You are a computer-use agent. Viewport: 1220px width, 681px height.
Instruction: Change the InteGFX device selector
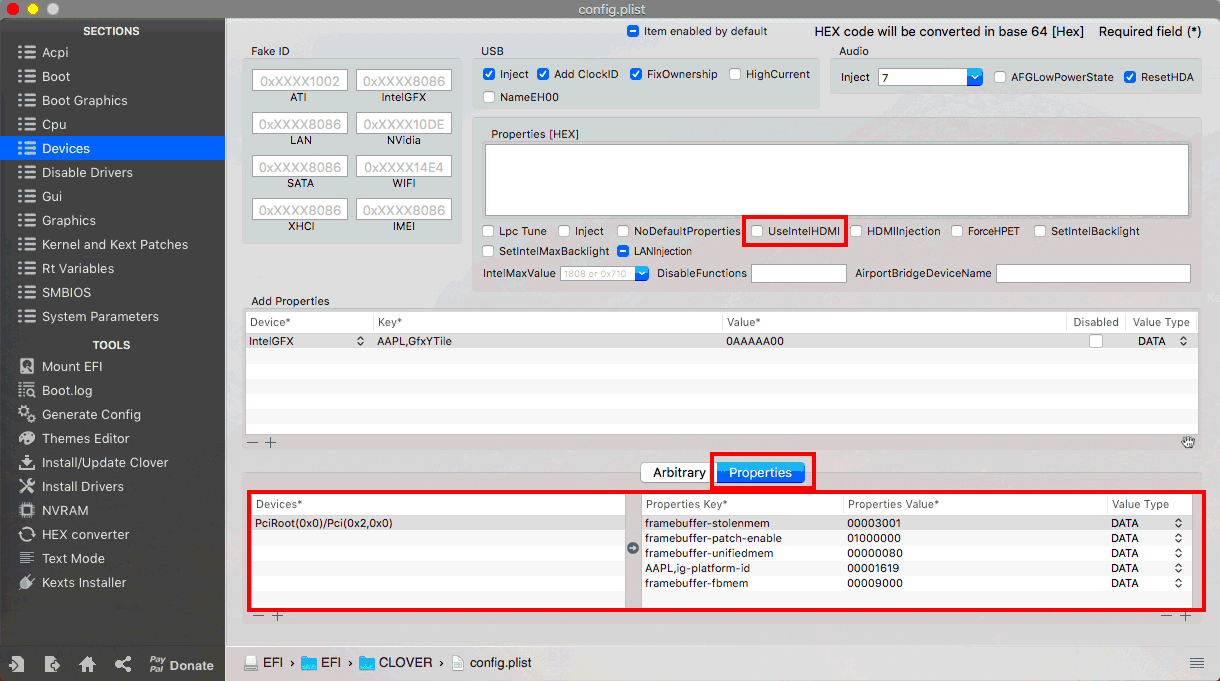tap(360, 340)
